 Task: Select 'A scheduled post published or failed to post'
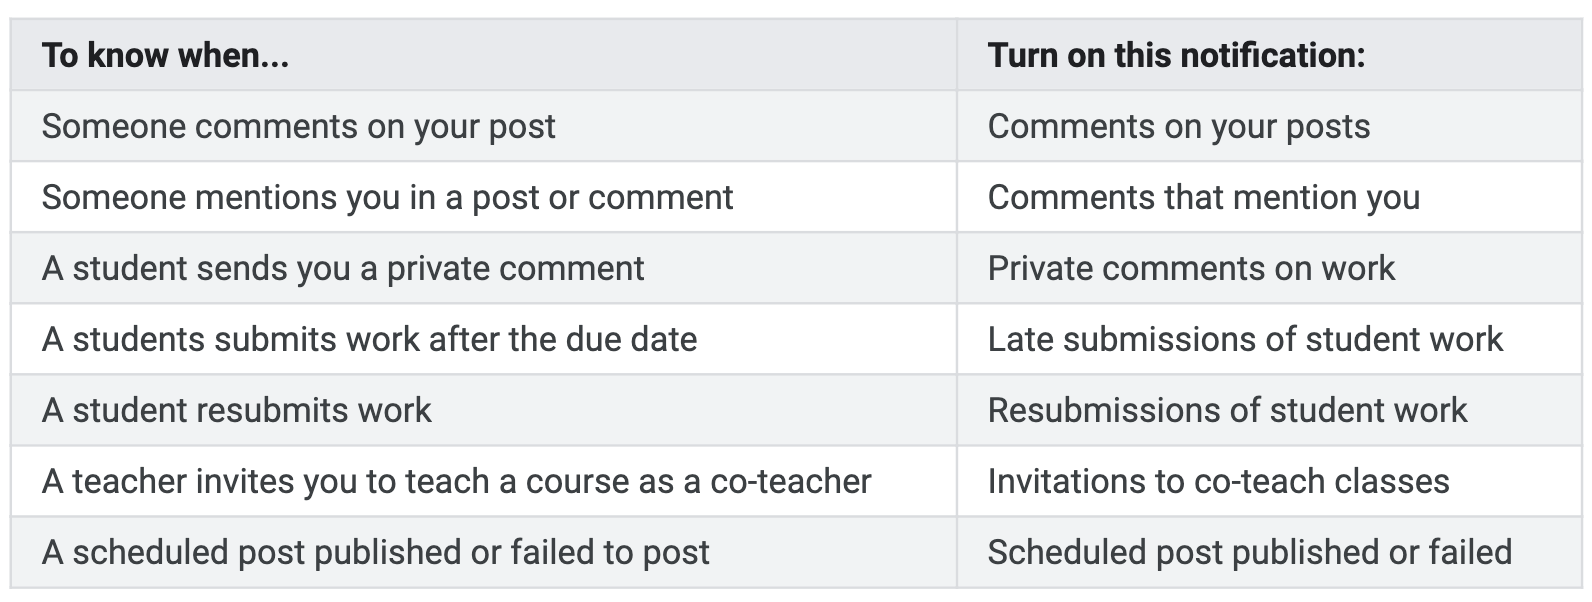375,553
